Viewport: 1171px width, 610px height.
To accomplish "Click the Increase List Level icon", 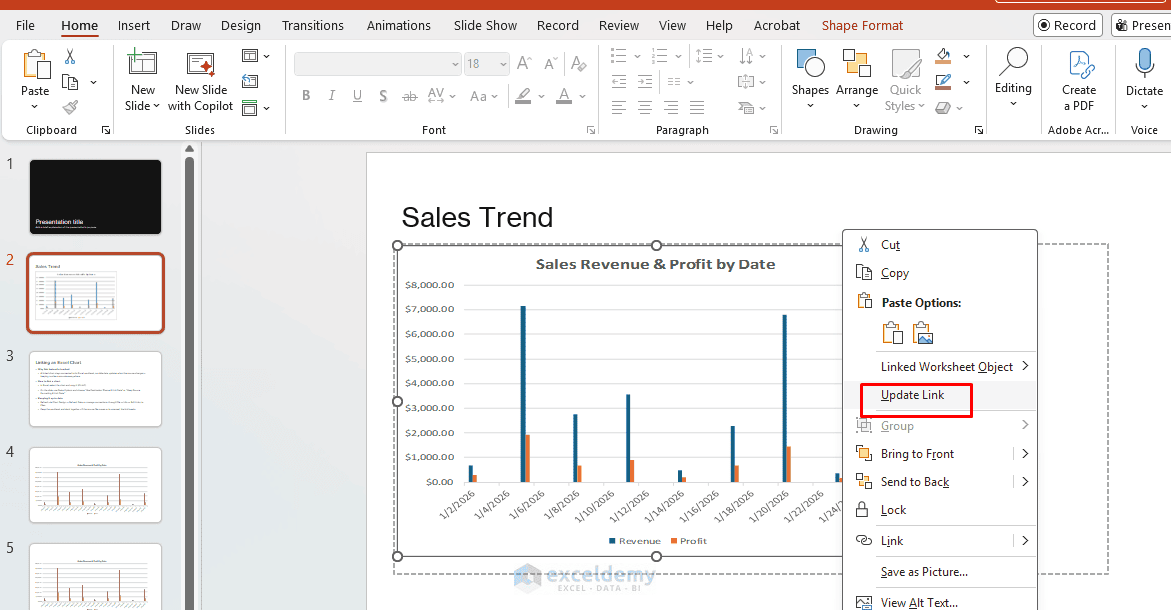I will [x=644, y=81].
